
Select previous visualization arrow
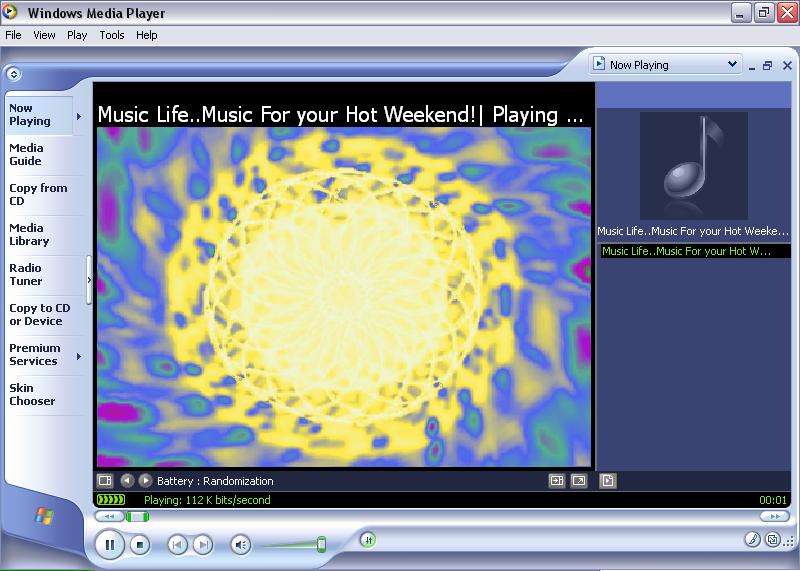click(x=127, y=481)
